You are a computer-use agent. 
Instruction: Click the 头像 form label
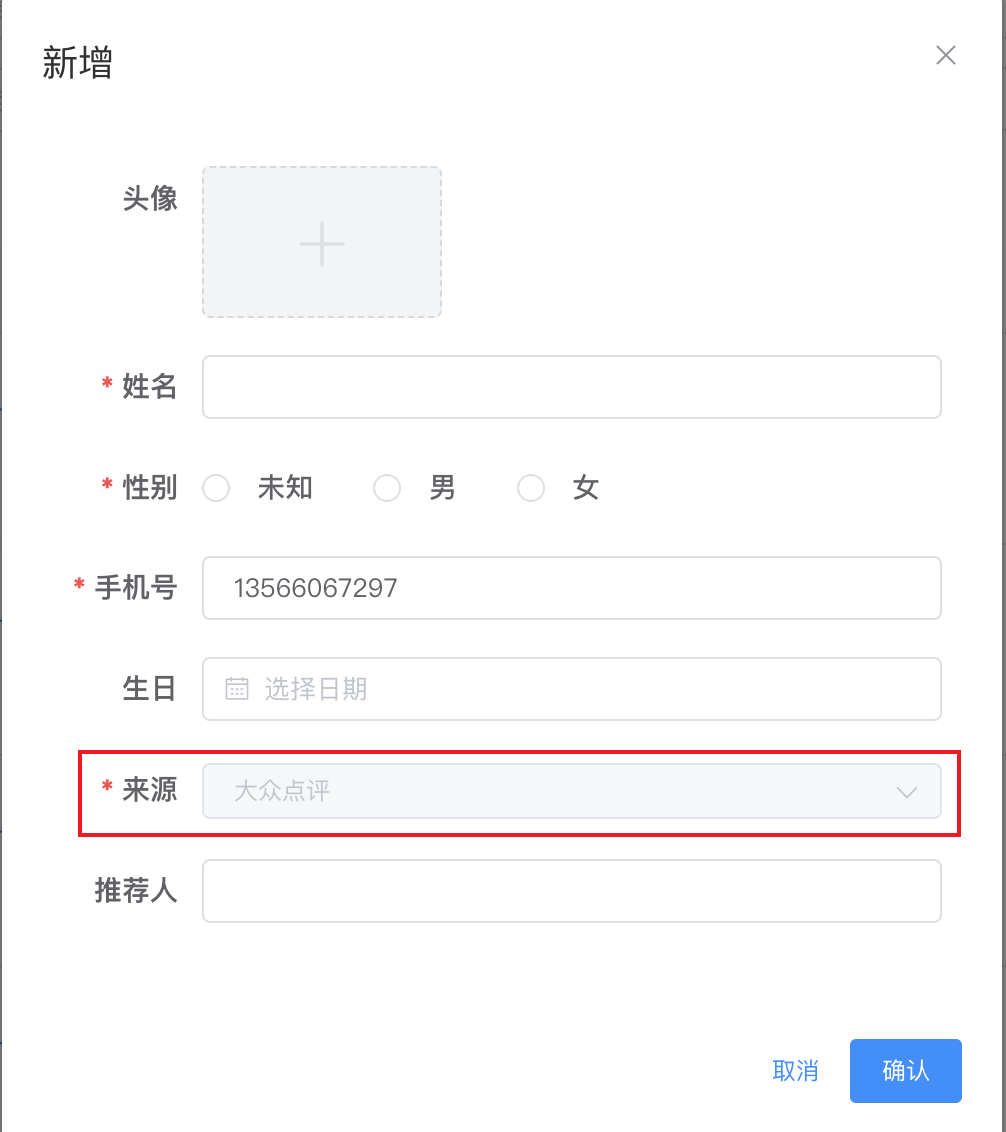click(x=150, y=199)
